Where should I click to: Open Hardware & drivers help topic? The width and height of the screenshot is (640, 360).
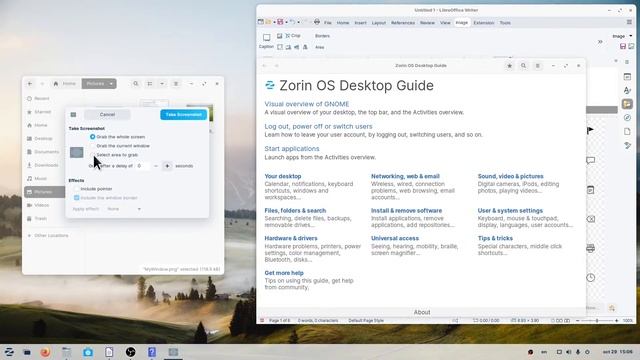[291, 238]
